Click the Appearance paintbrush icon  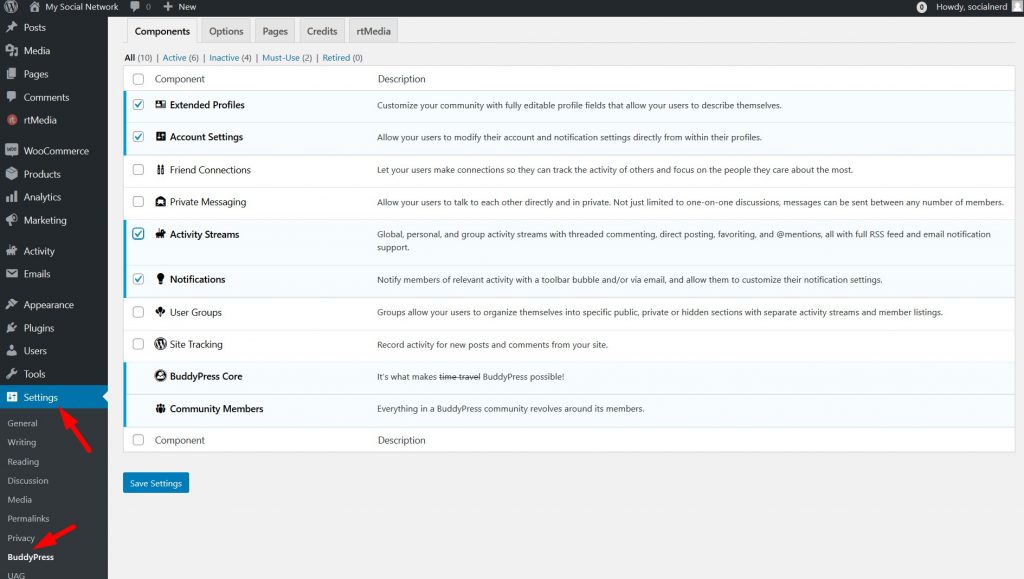(12, 304)
